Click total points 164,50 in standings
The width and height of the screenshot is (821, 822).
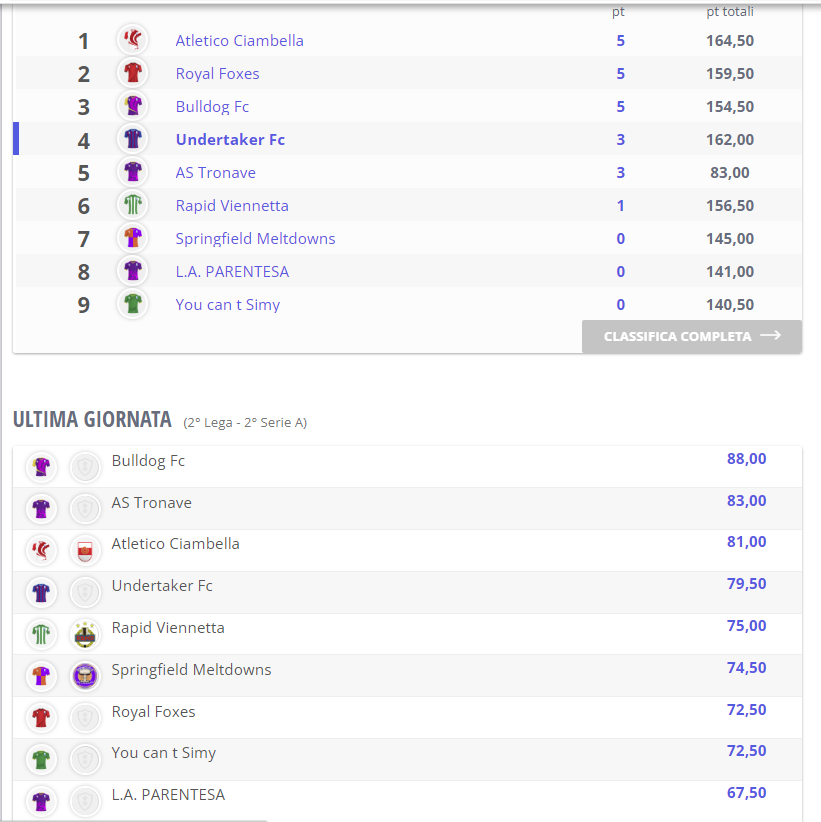[x=730, y=40]
